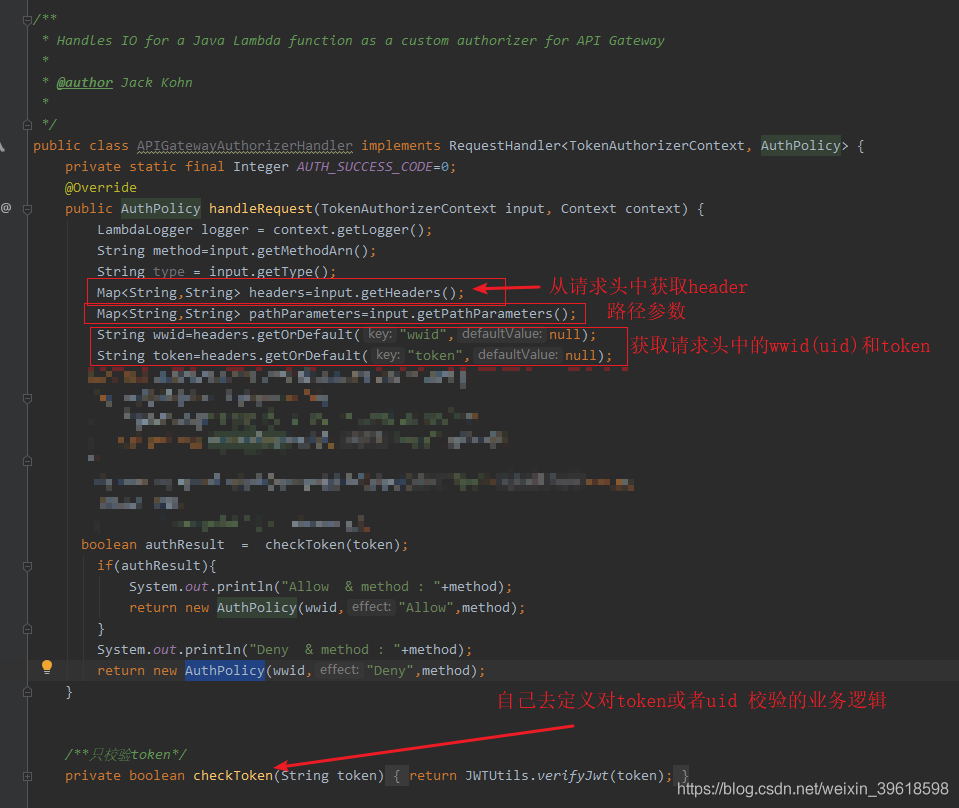The height and width of the screenshot is (808, 959).
Task: Click the @Override annotation
Action: pyautogui.click(x=101, y=187)
